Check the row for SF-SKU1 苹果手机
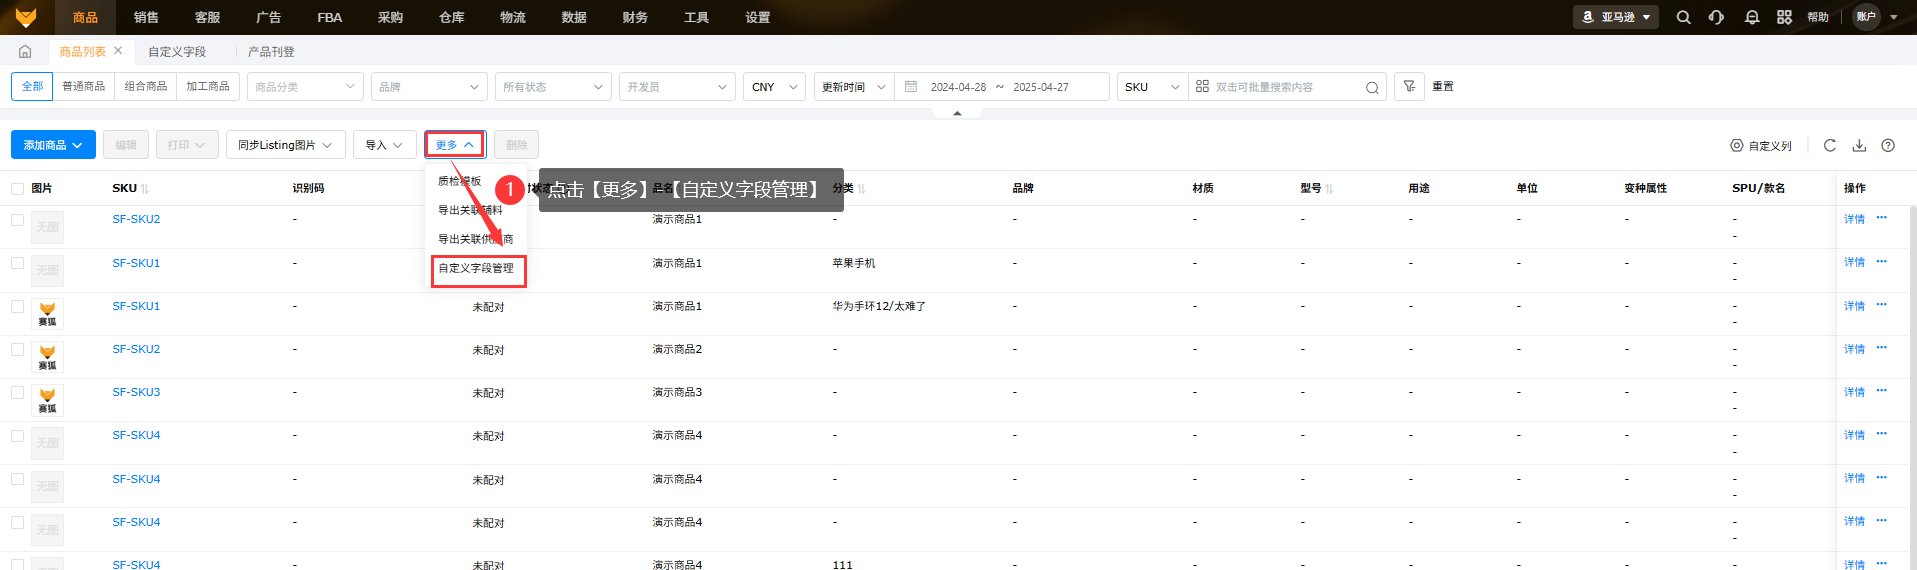 point(17,263)
